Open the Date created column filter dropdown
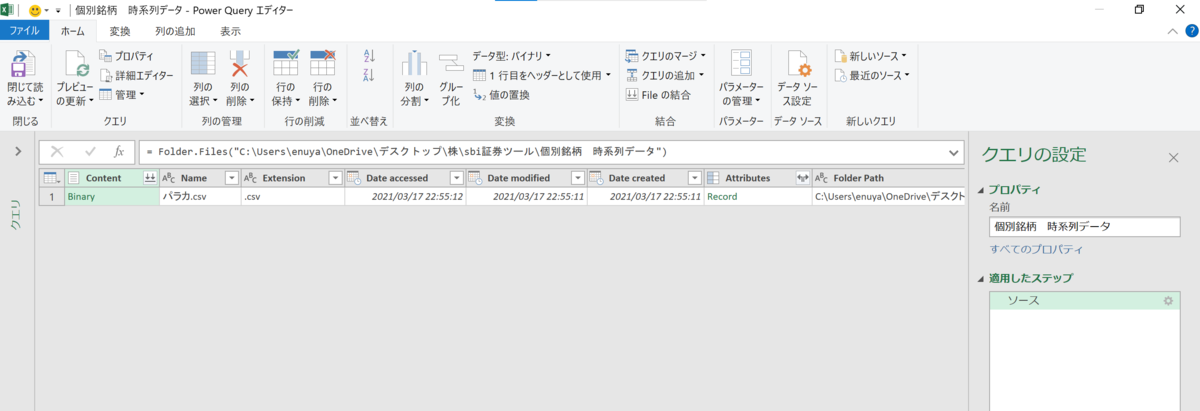This screenshot has height=411, width=1200. point(693,178)
